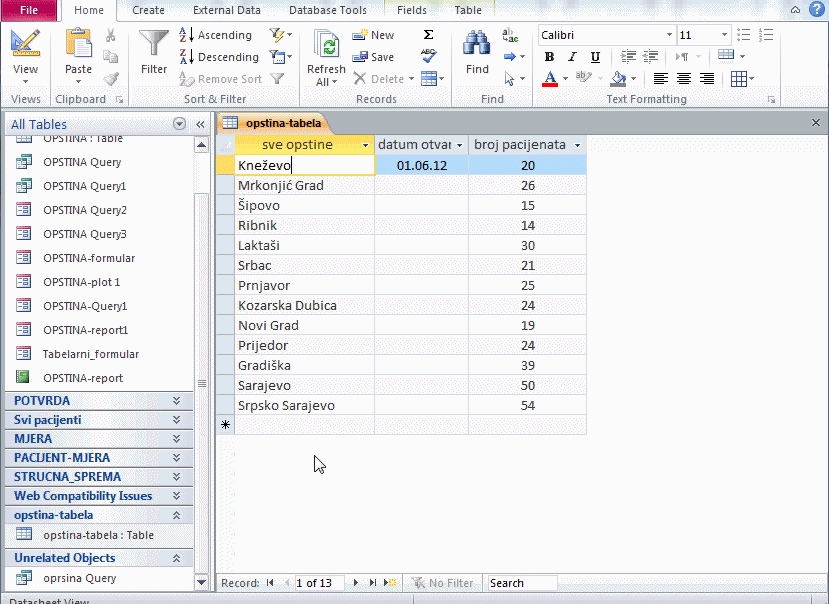
Task: Switch to the Create ribbon tab
Action: [148, 10]
